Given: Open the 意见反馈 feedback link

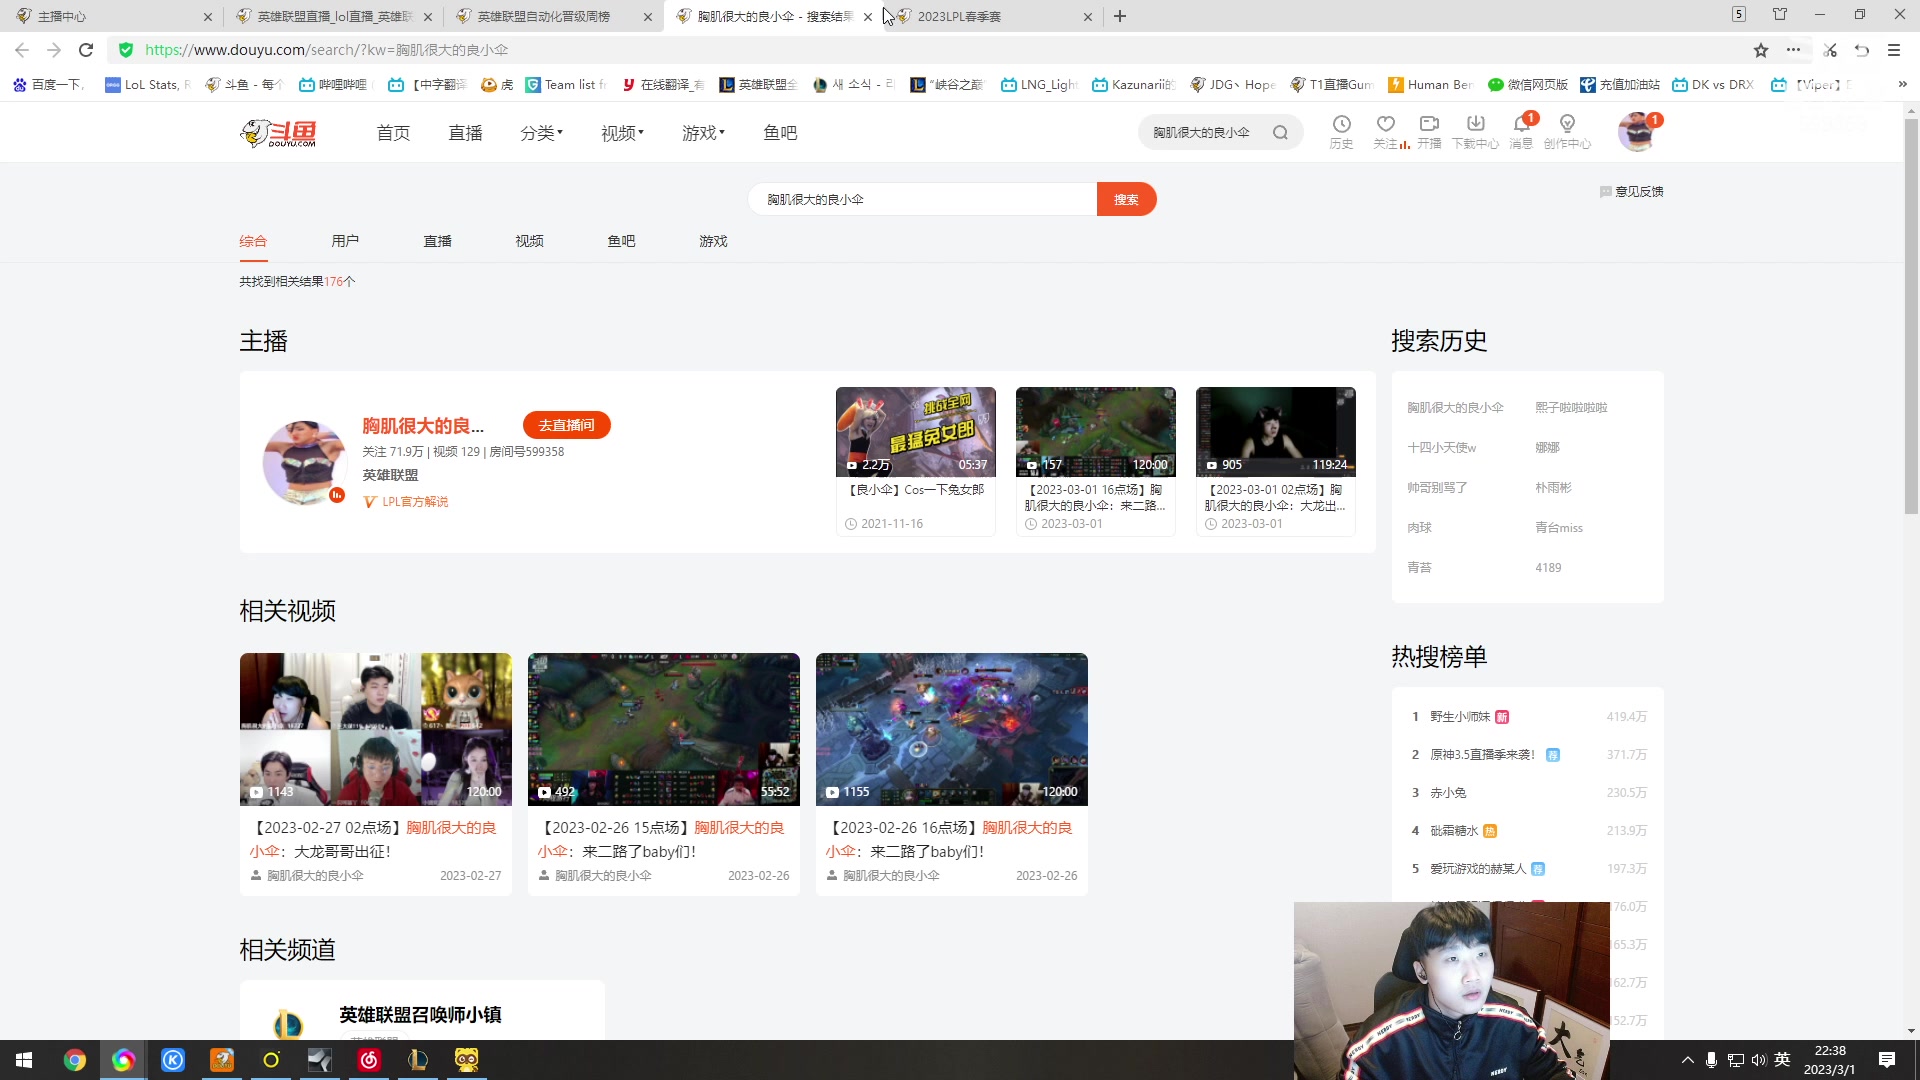Looking at the screenshot, I should [x=1632, y=192].
